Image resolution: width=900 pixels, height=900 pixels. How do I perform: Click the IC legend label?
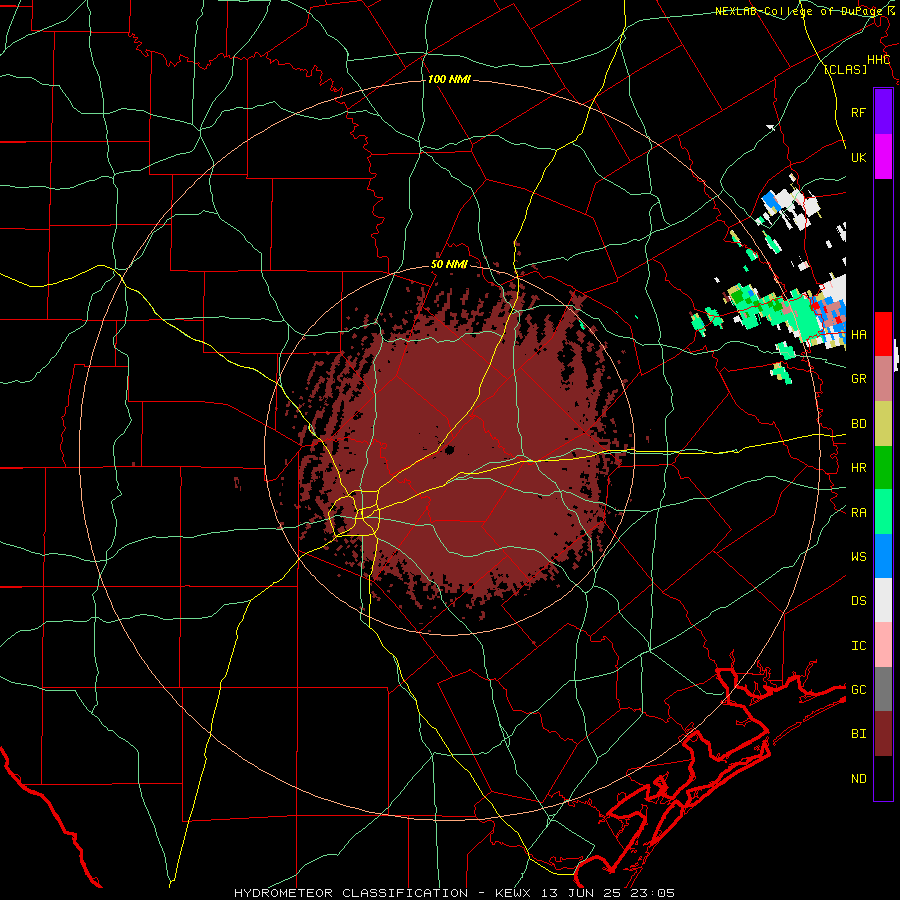coord(858,646)
